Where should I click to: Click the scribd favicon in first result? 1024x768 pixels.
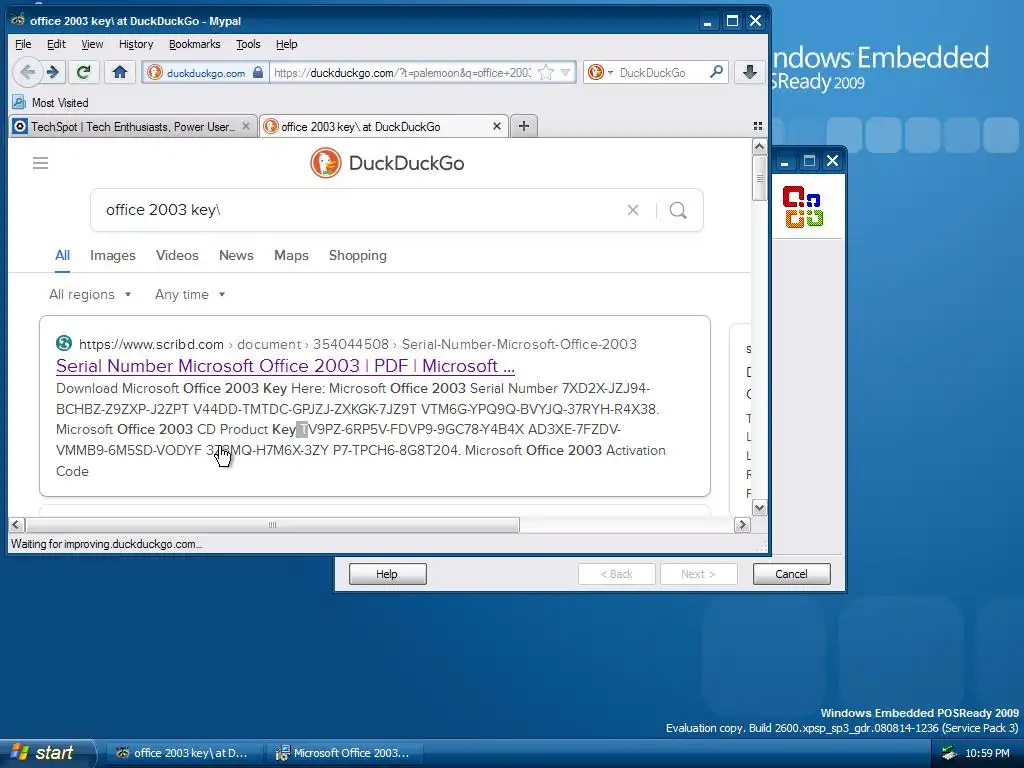(64, 344)
